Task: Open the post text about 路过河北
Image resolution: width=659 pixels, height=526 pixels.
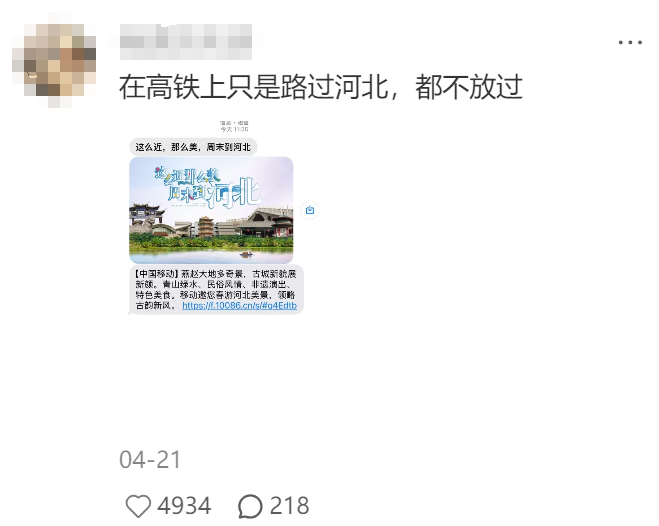Action: (321, 87)
